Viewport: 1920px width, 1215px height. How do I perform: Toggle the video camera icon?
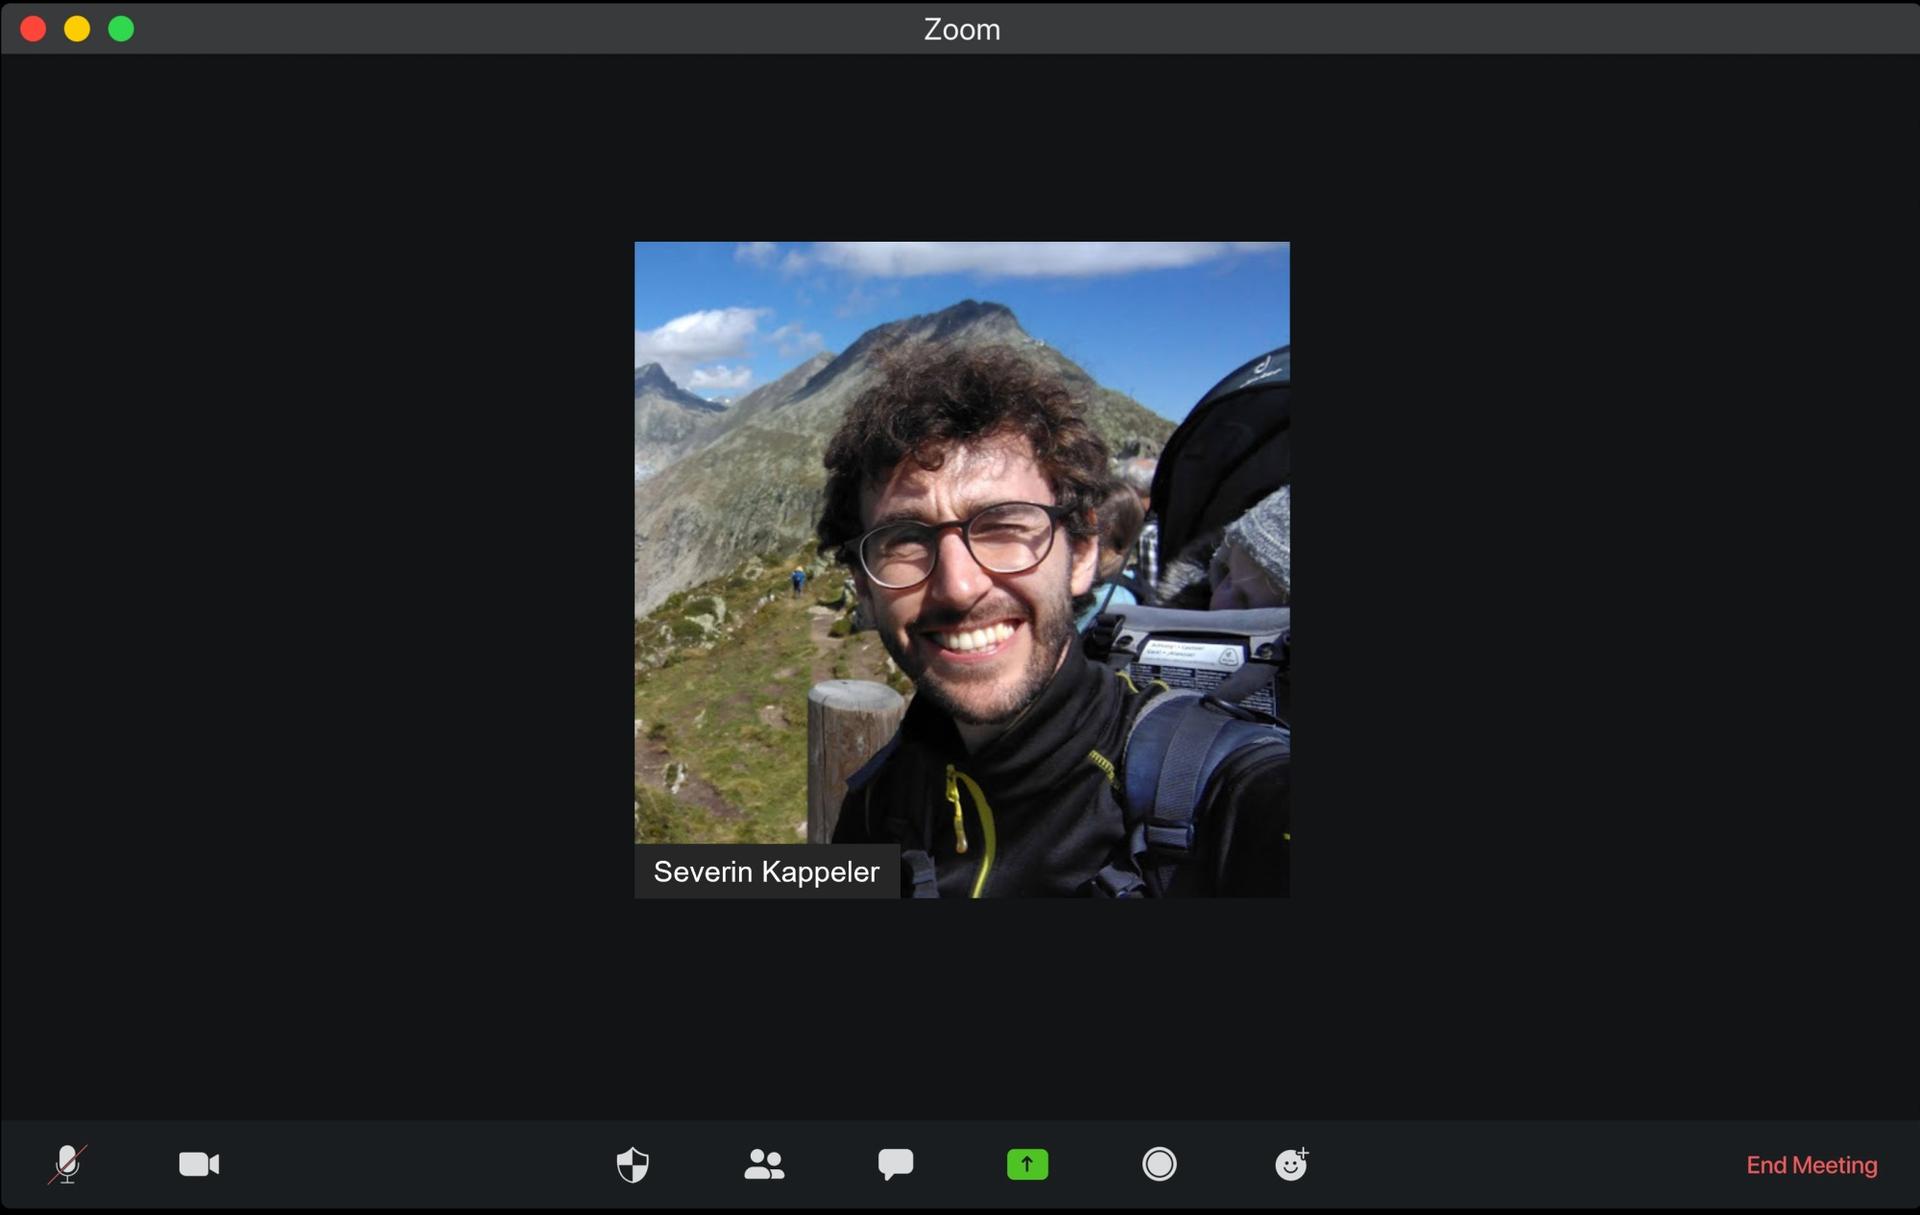coord(199,1164)
